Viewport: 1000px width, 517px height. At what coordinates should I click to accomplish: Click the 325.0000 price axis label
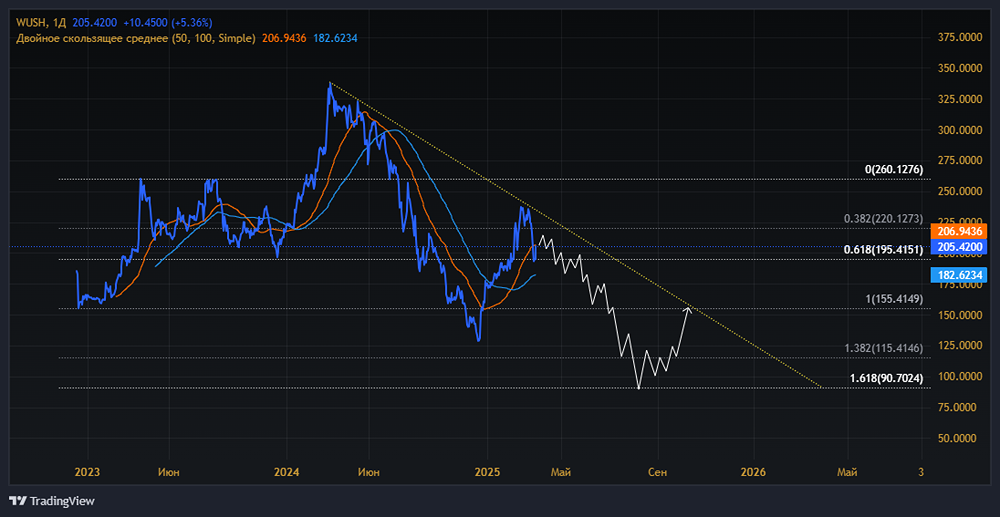click(960, 99)
